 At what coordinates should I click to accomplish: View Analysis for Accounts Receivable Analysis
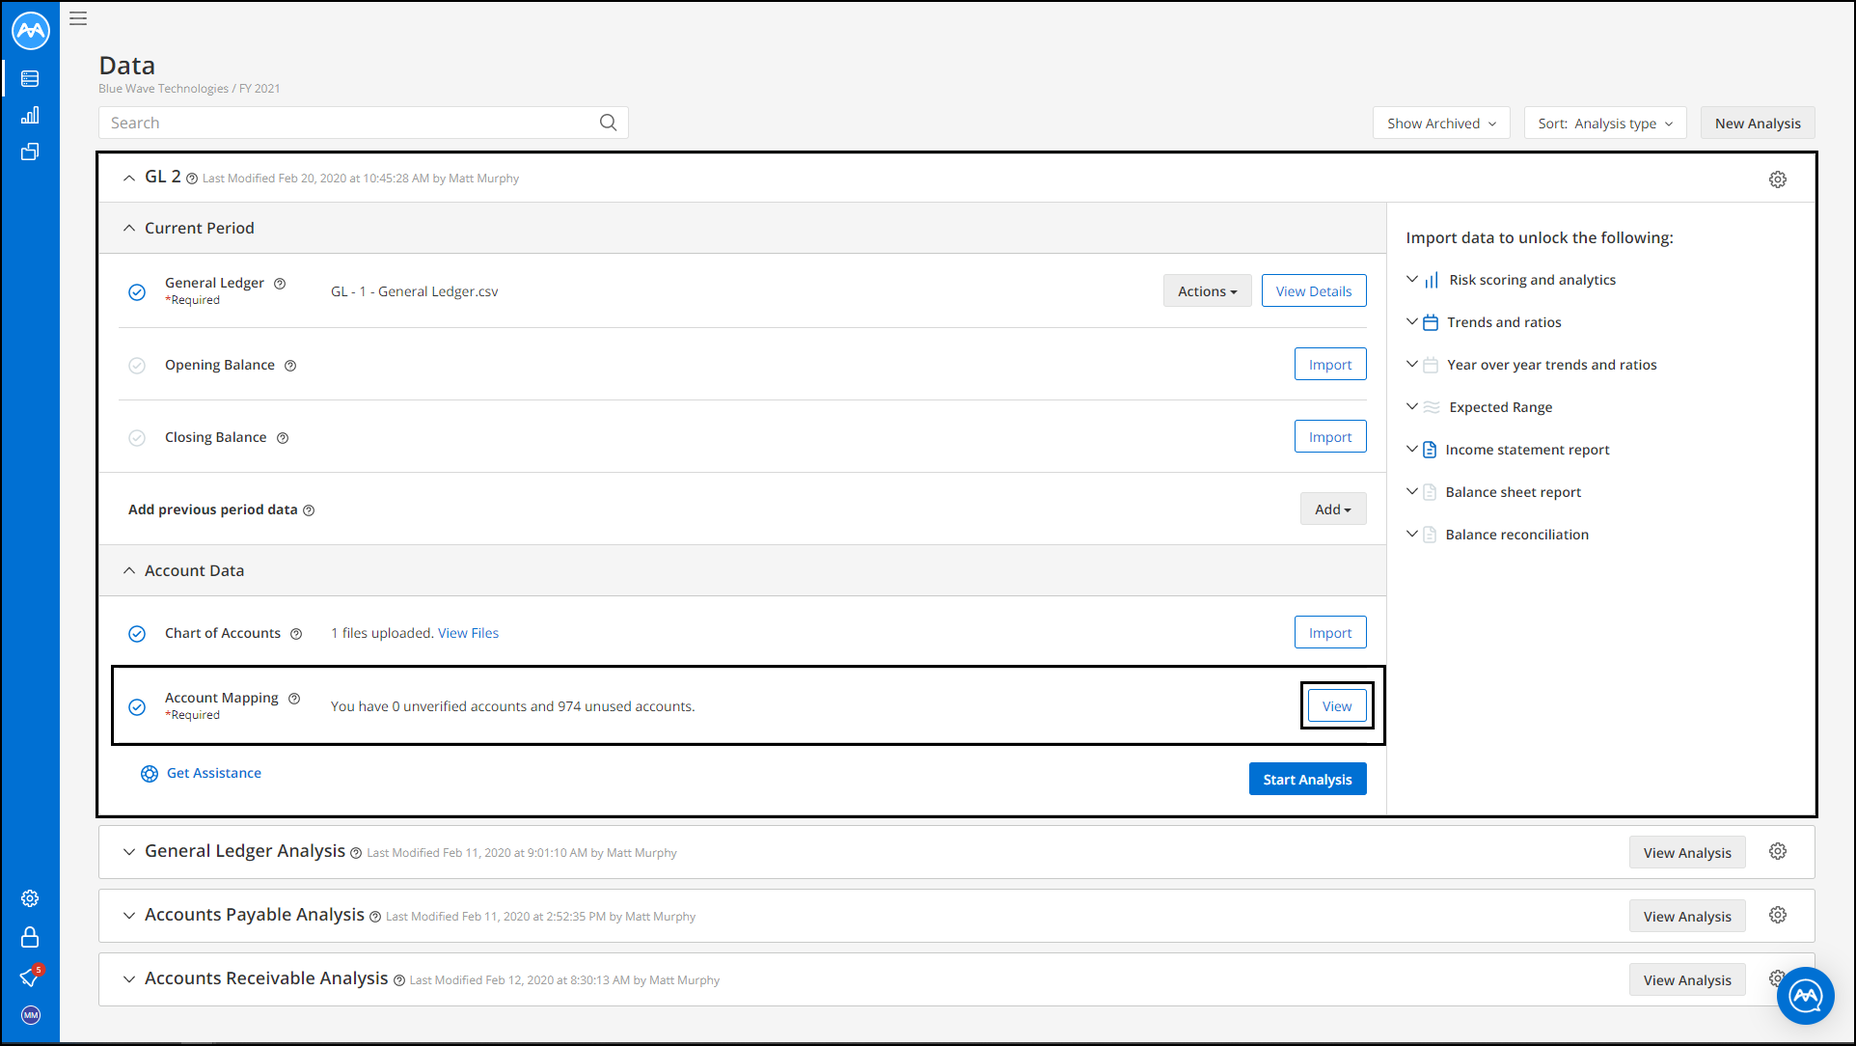point(1687,980)
